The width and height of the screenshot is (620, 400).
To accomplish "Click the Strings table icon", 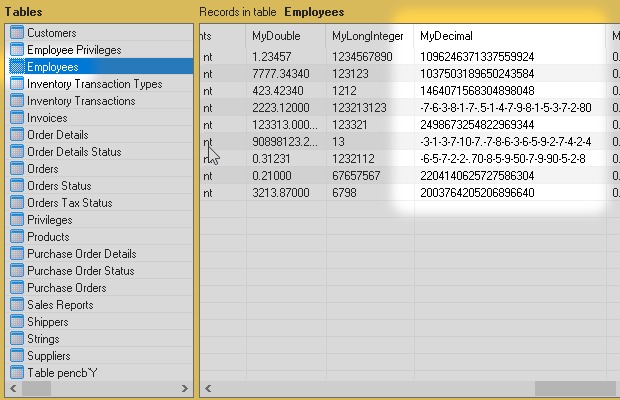I will click(x=17, y=339).
